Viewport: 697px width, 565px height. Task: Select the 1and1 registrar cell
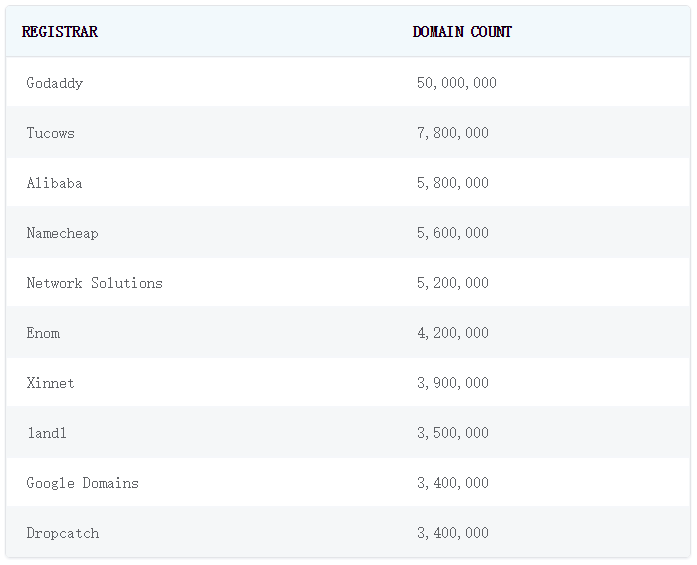click(x=47, y=433)
